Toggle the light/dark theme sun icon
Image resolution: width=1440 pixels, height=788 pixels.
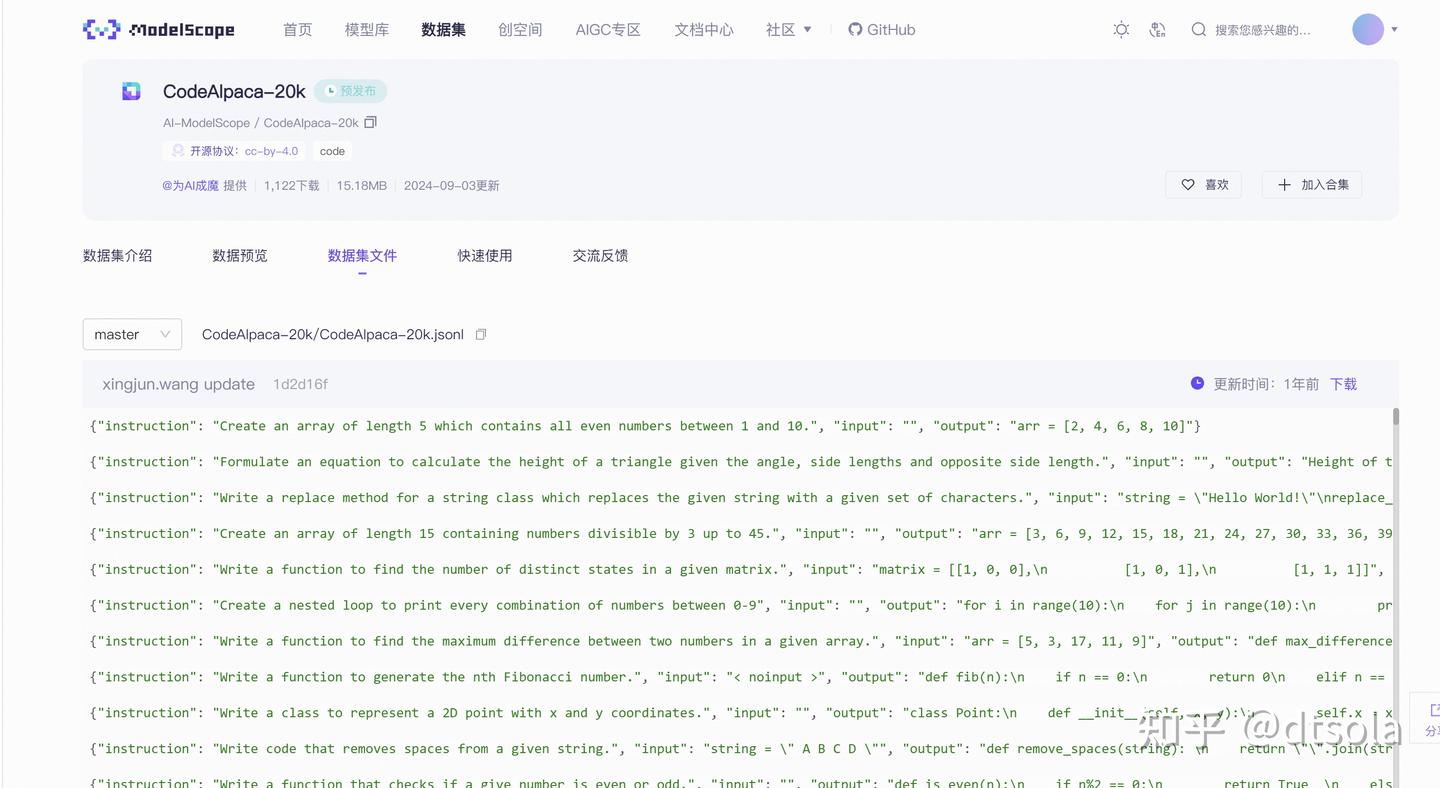coord(1121,30)
